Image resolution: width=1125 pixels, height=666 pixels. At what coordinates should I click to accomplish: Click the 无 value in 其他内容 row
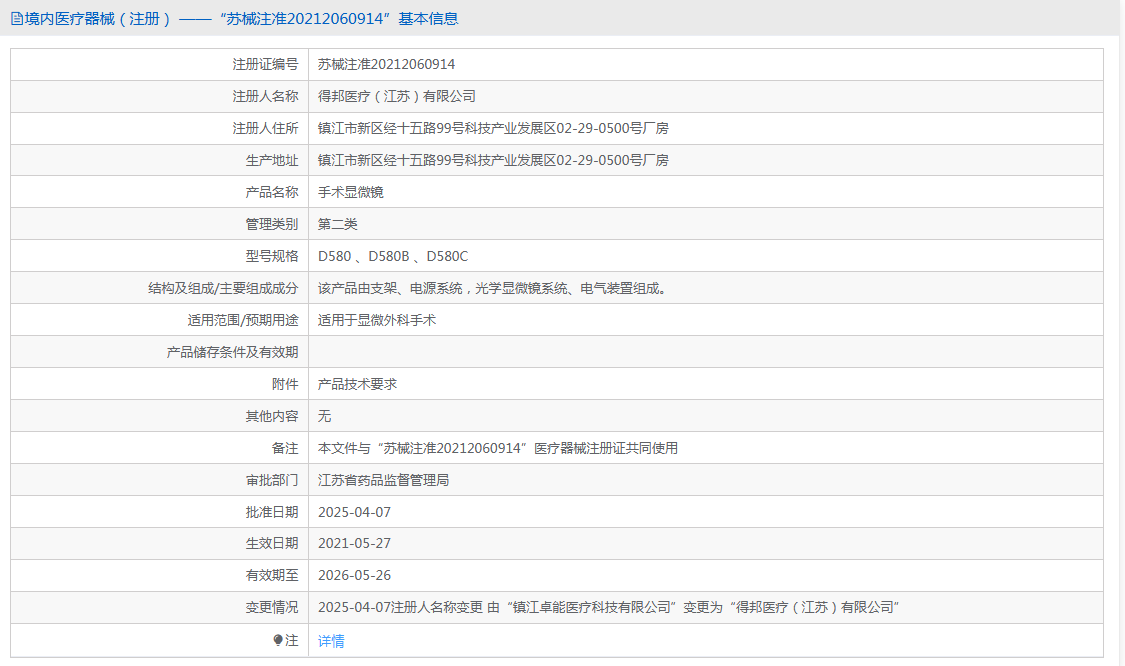[x=324, y=416]
